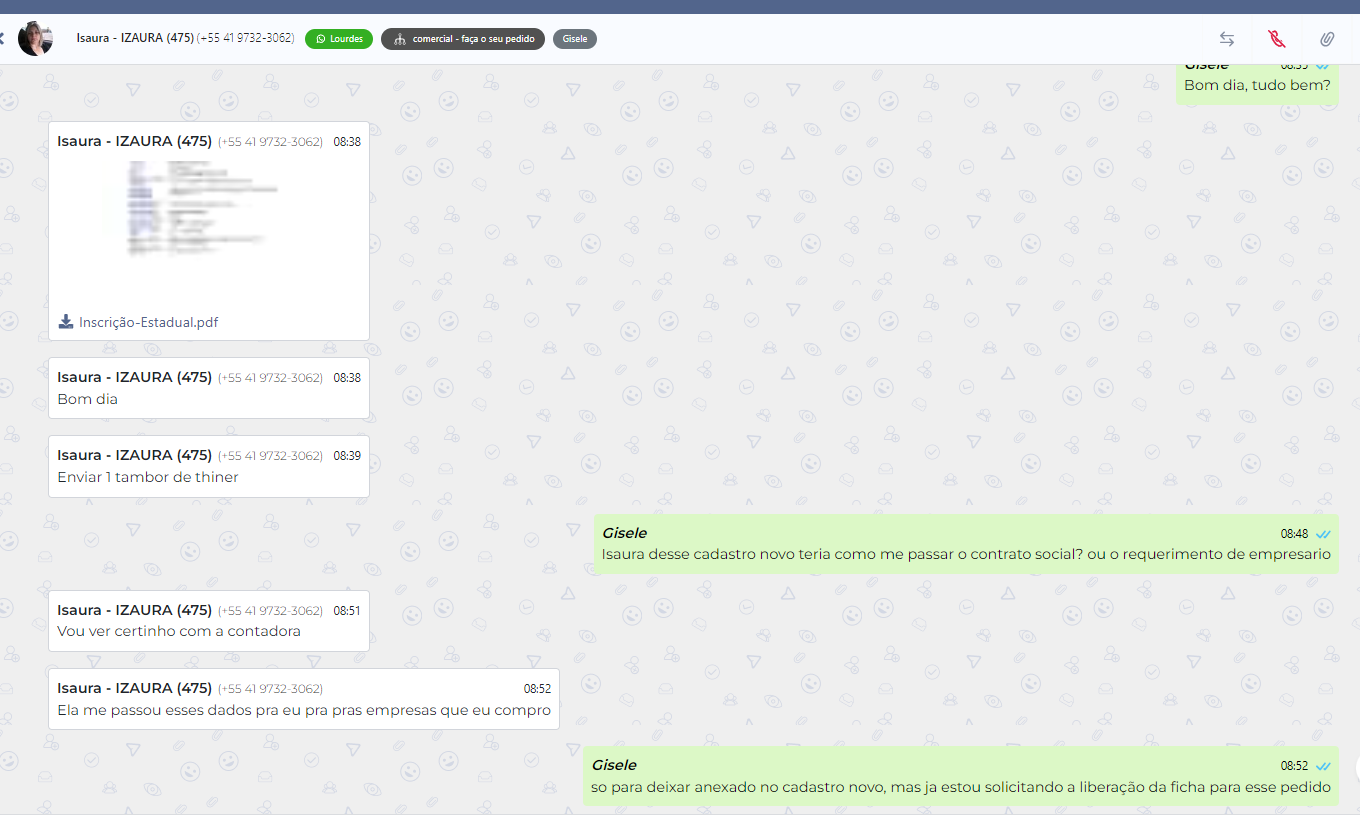Click the contact name Isaura - IZAURA (475) in header
The image size is (1360, 815).
135,38
